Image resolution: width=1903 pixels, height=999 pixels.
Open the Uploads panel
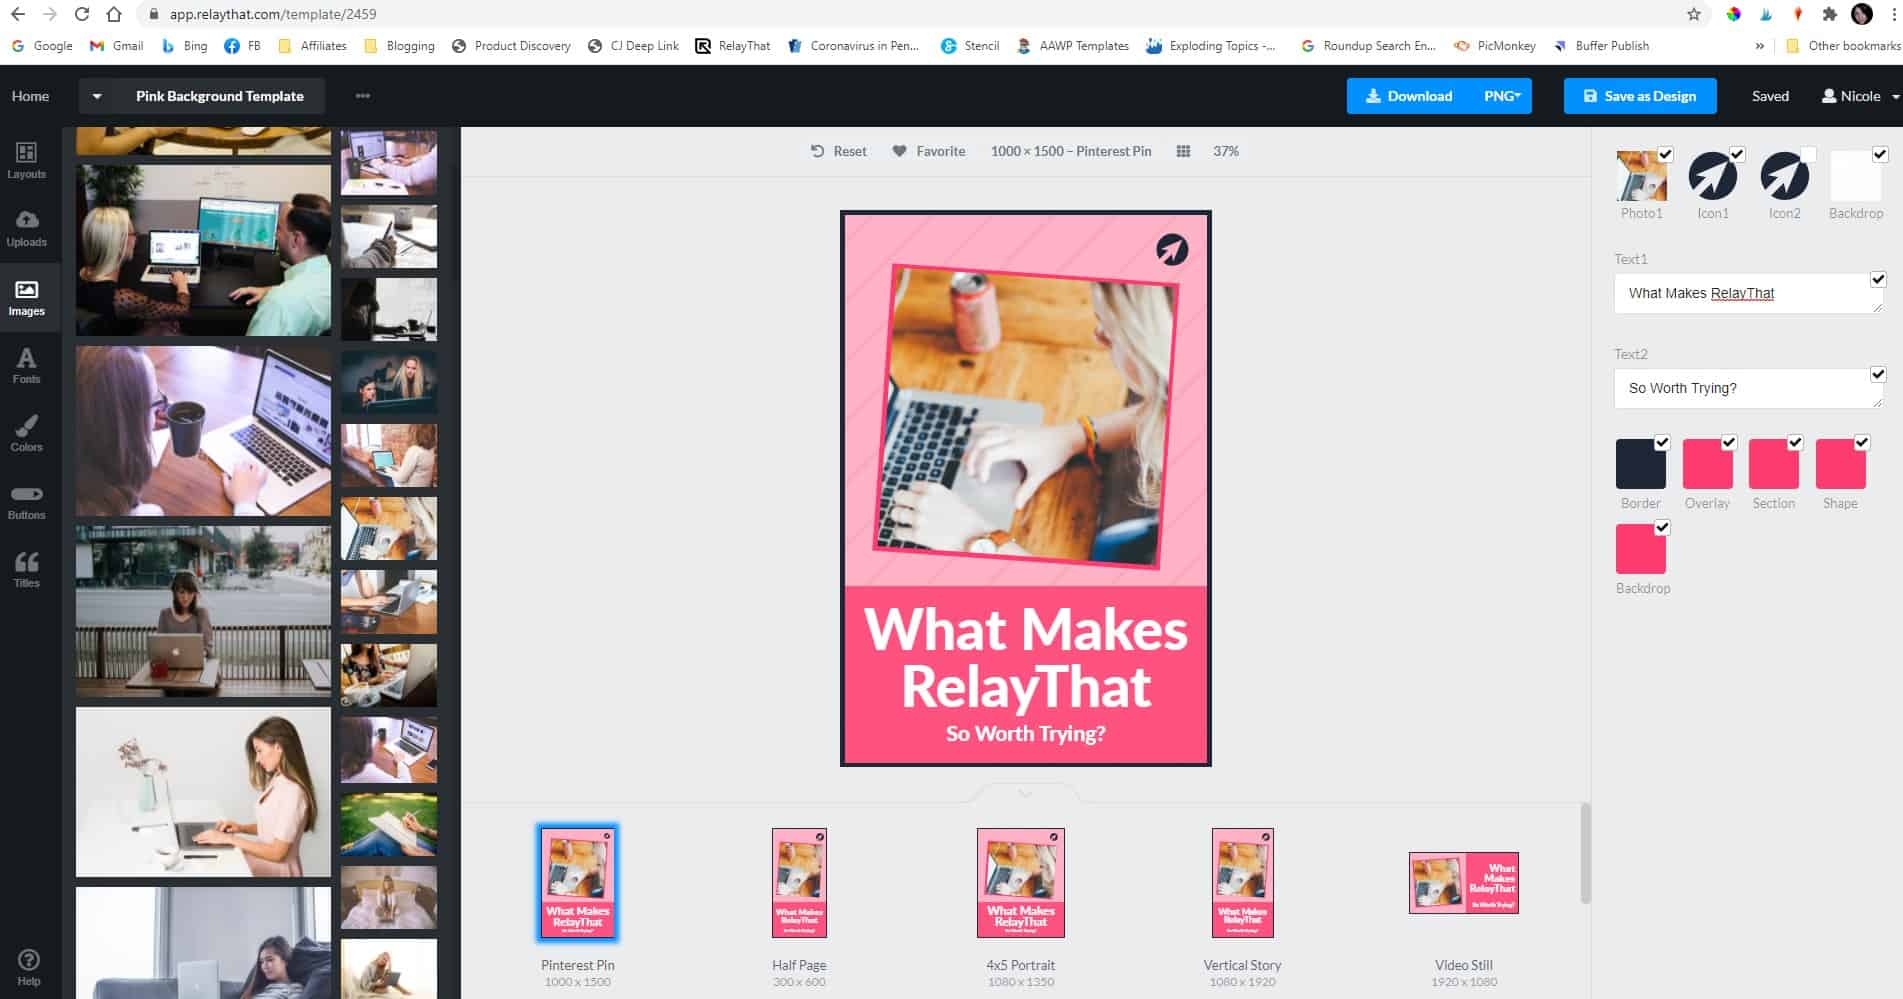(27, 229)
